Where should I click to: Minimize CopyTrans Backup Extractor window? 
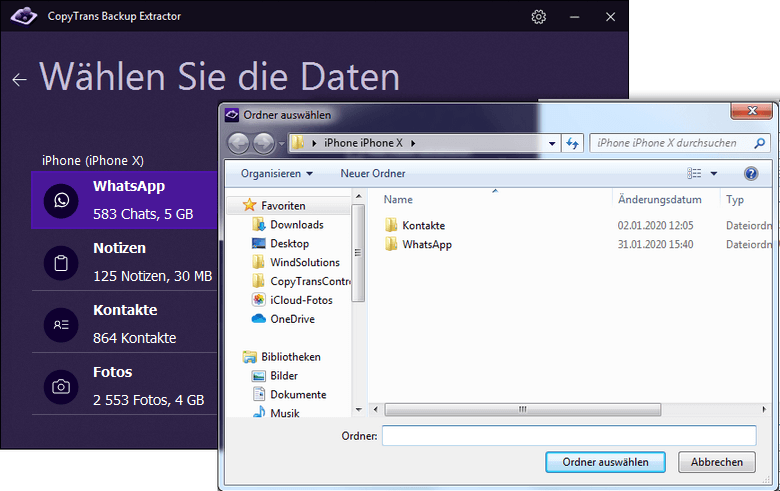tap(575, 17)
